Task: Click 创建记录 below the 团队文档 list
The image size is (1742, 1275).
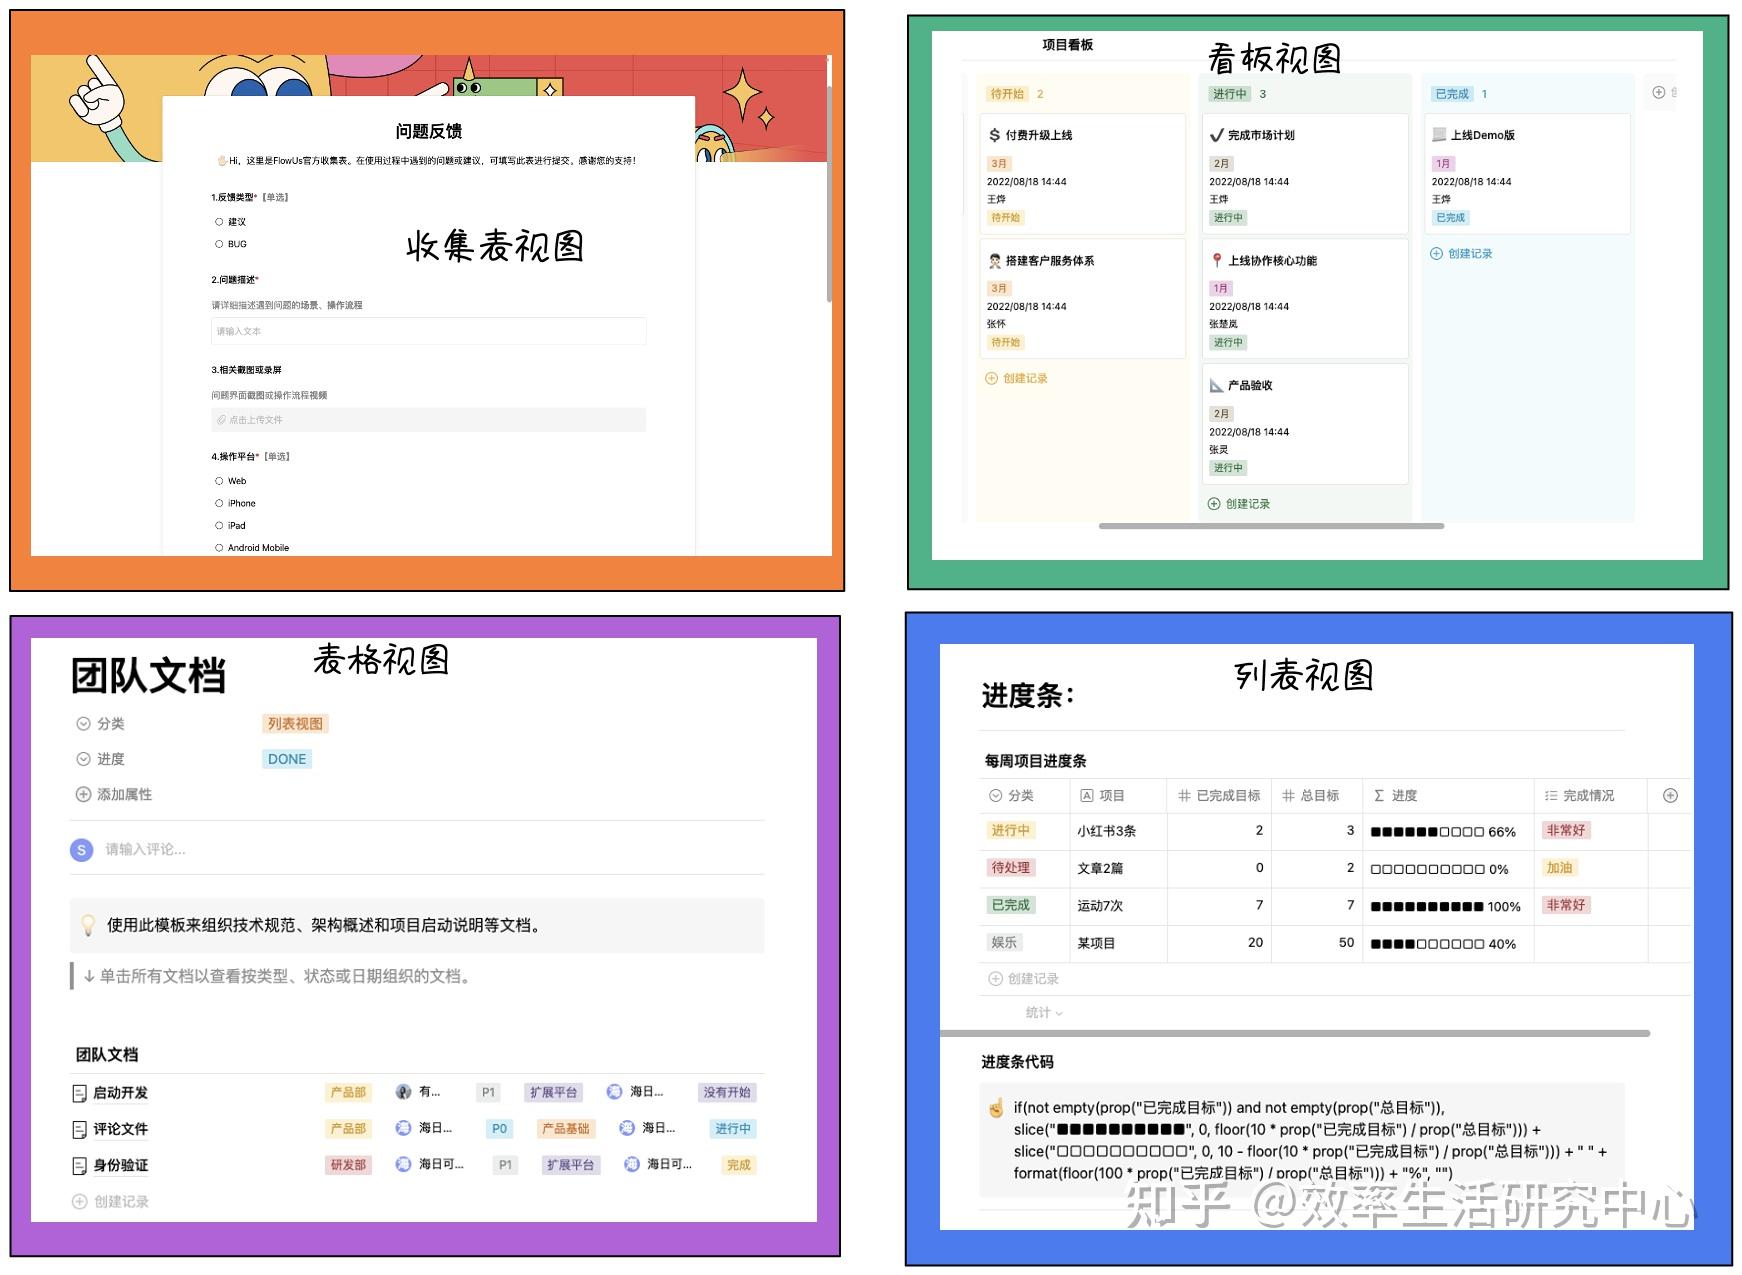Action: [110, 1202]
